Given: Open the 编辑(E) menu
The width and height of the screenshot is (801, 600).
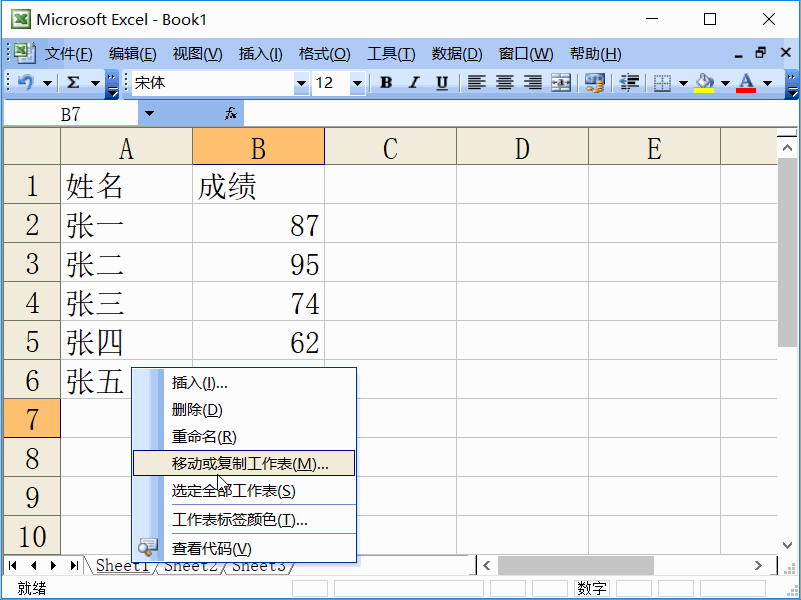Looking at the screenshot, I should 132,54.
